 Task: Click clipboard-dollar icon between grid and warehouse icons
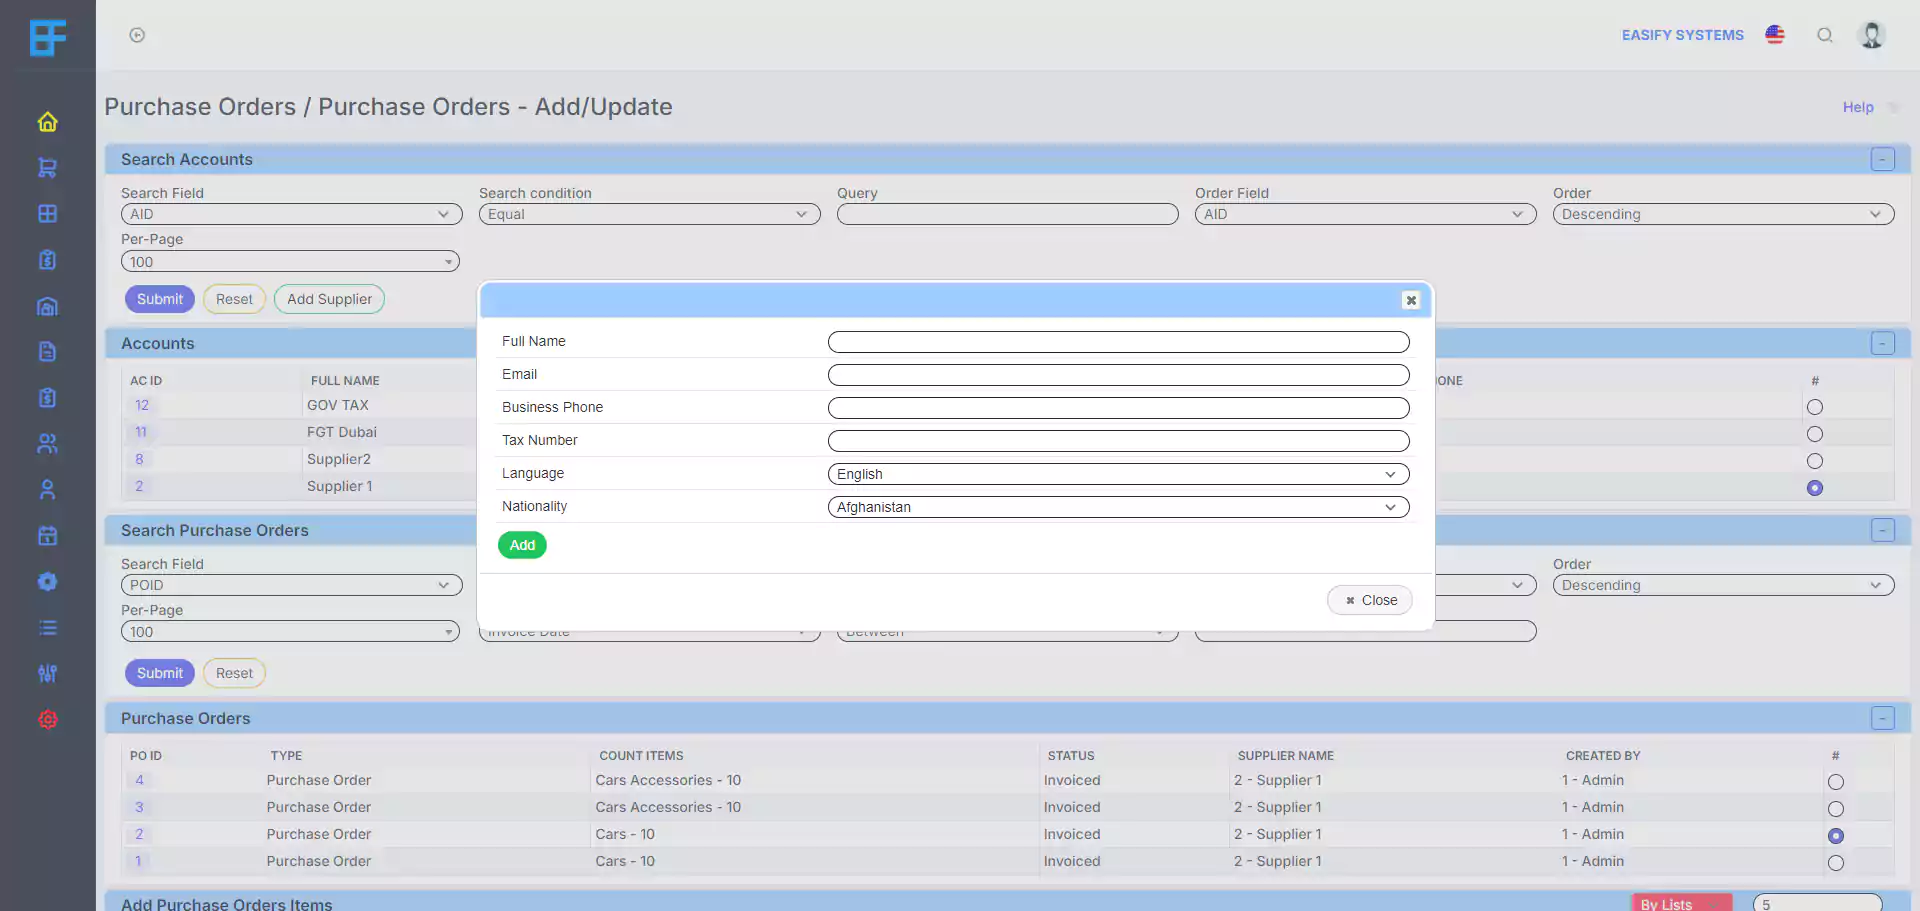47,260
